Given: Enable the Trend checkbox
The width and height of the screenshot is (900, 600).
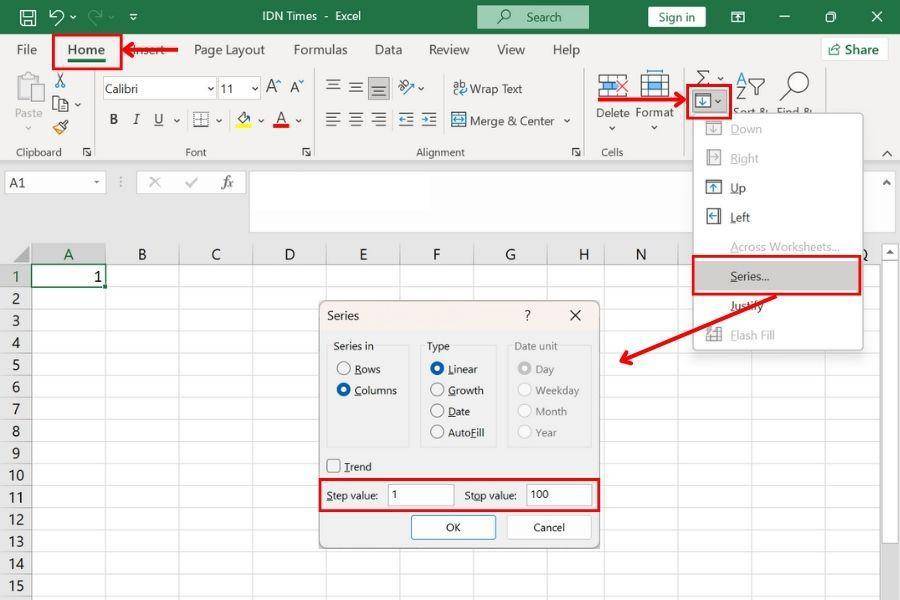Looking at the screenshot, I should tap(333, 466).
